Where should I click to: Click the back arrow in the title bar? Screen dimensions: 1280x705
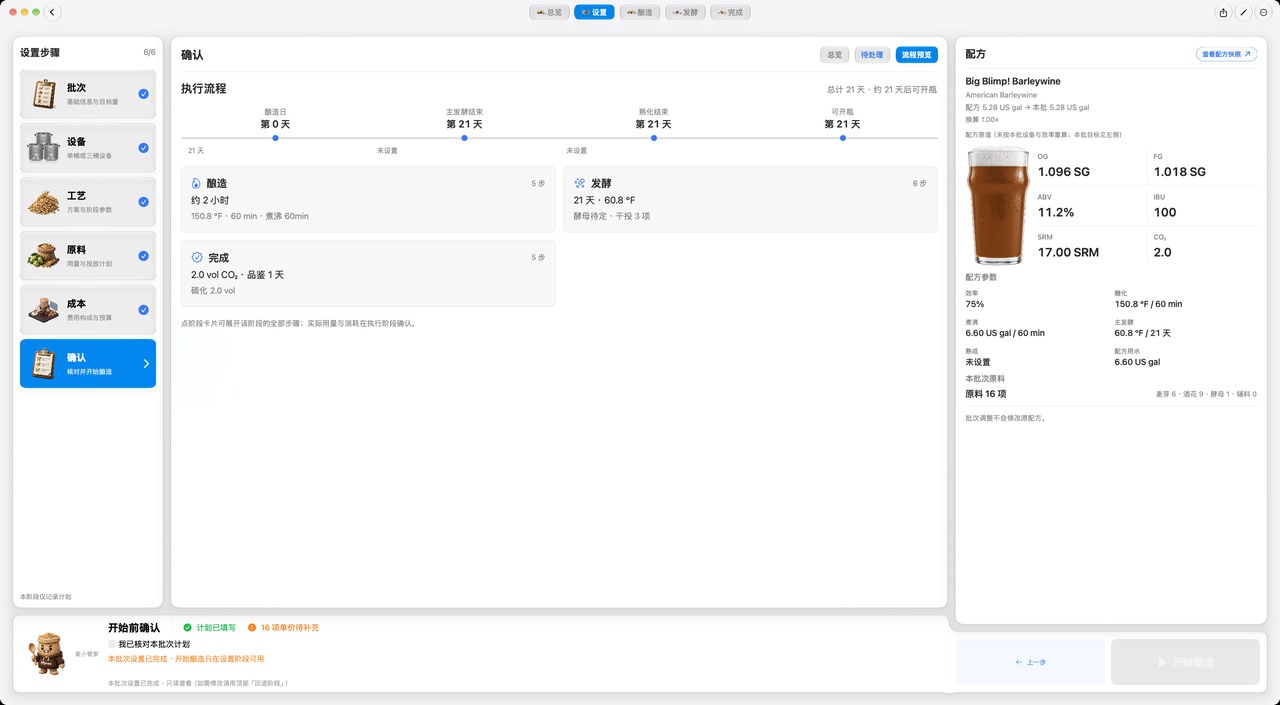[52, 13]
